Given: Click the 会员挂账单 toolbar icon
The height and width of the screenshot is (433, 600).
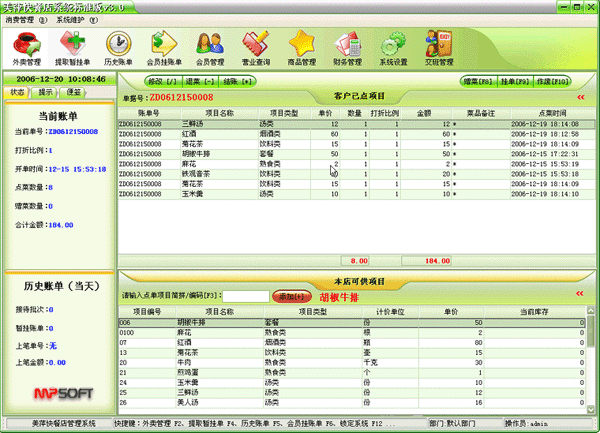Looking at the screenshot, I should point(164,45).
